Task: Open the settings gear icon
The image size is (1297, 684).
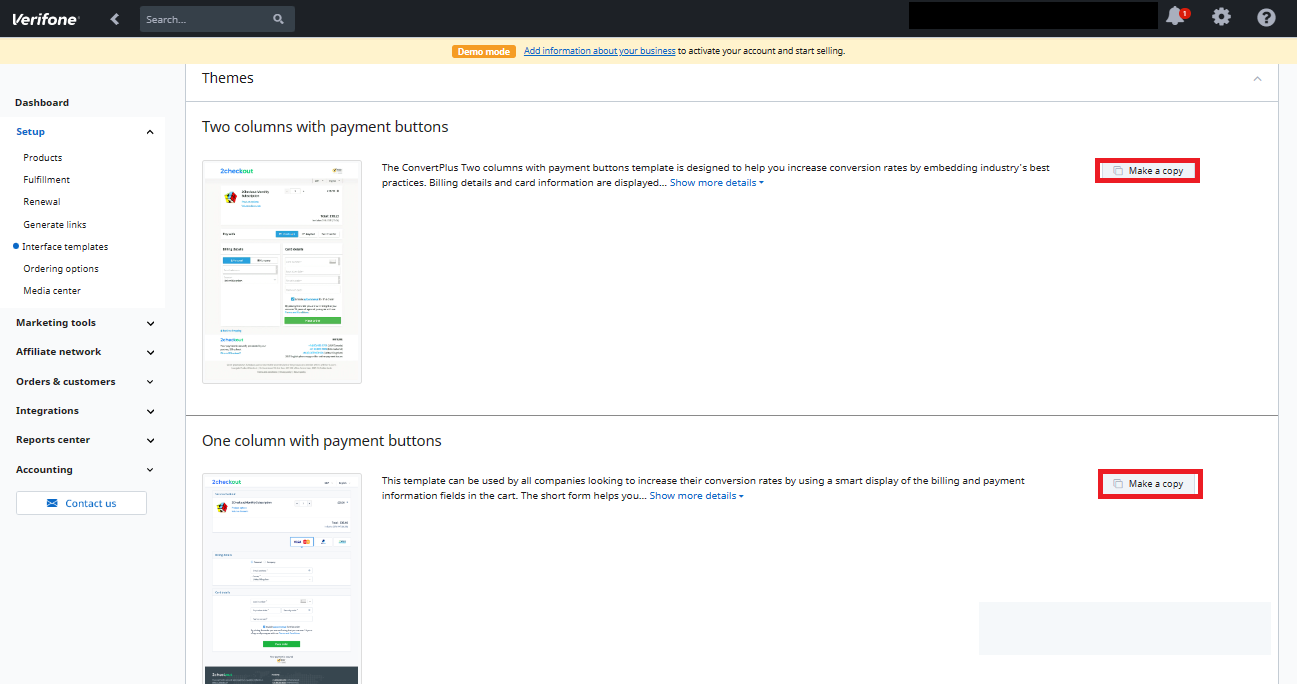Action: (x=1221, y=17)
